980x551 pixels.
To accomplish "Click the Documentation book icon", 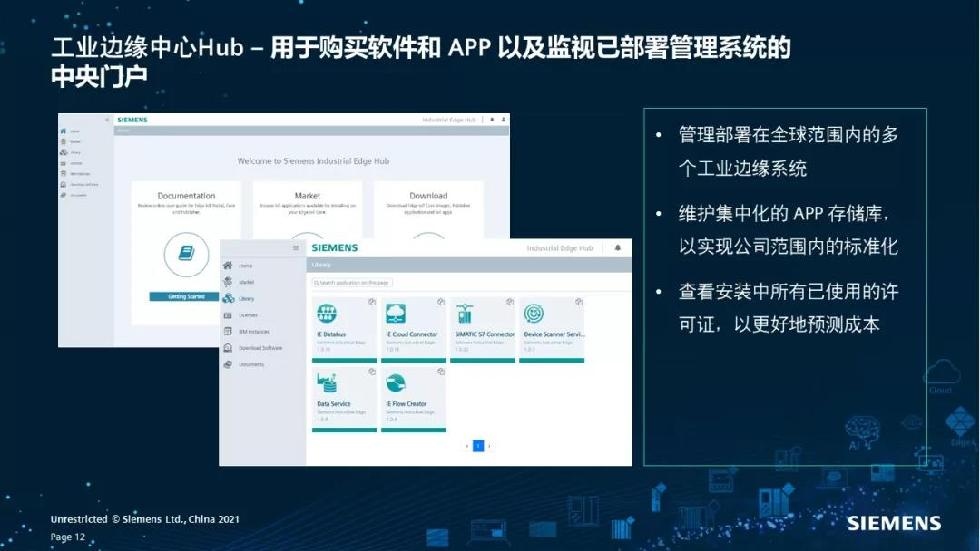I will [186, 254].
